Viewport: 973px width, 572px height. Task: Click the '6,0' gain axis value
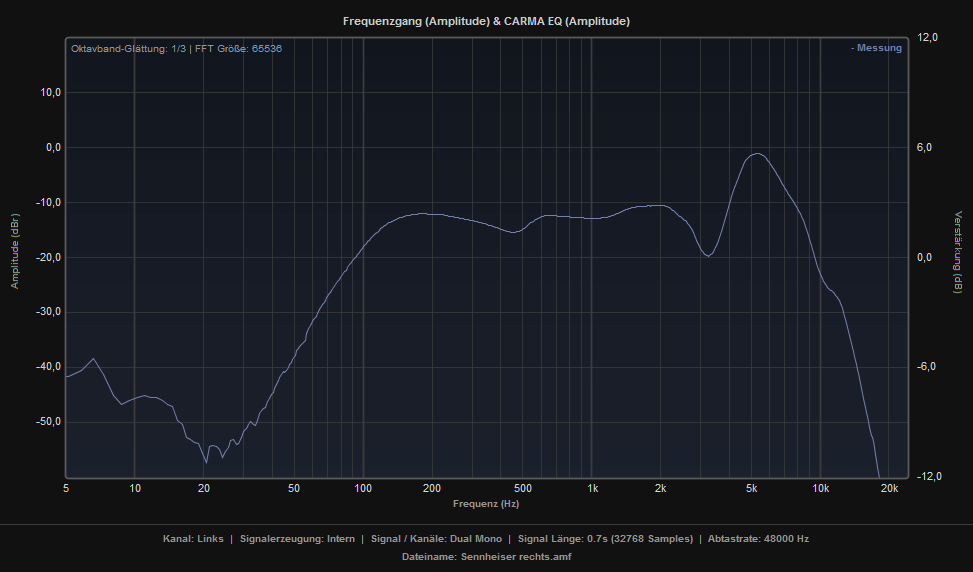[x=925, y=148]
